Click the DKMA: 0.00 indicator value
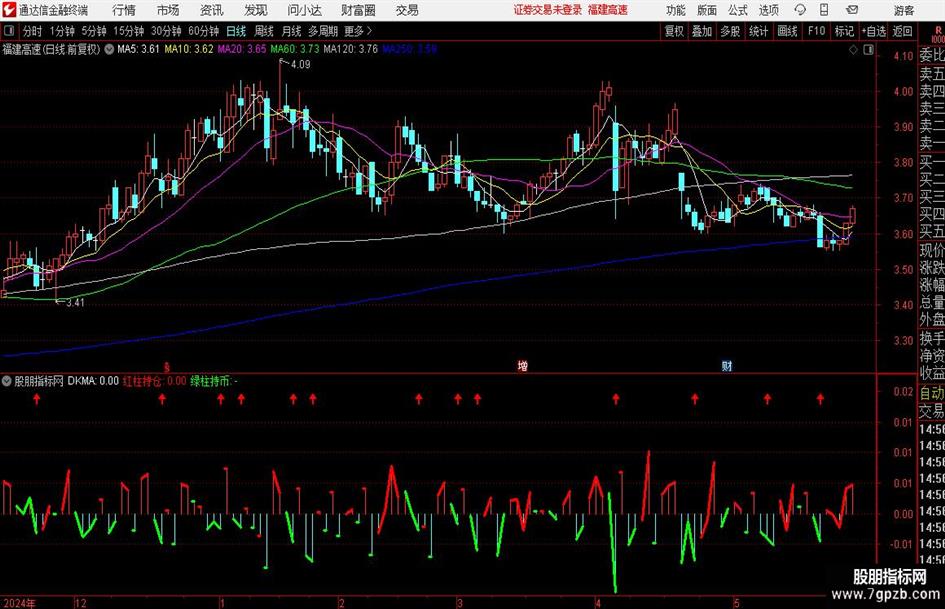The width and height of the screenshot is (945, 609). (93, 381)
